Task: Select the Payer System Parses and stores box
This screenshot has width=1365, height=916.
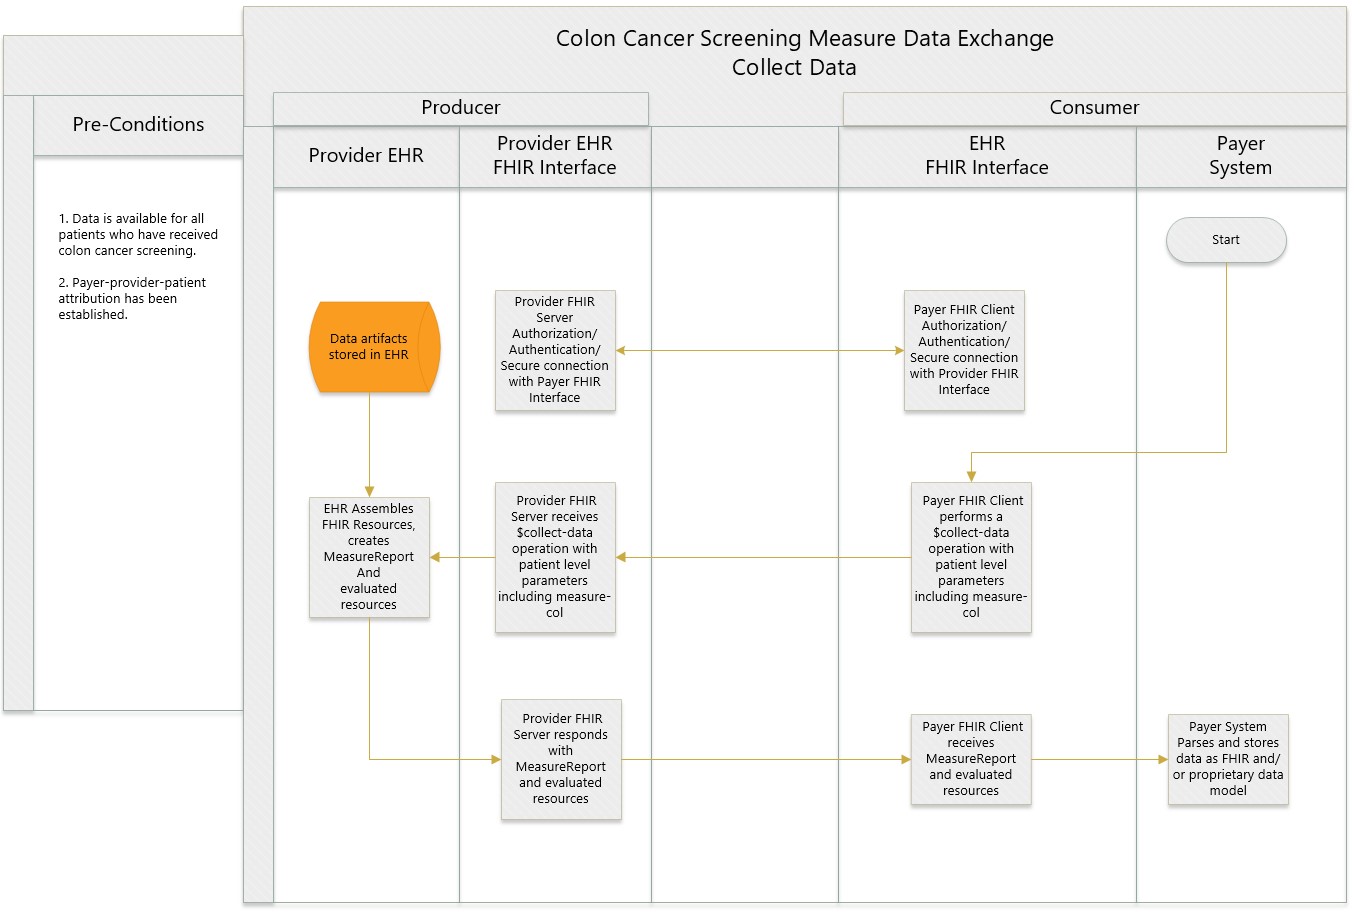Action: coord(1228,759)
